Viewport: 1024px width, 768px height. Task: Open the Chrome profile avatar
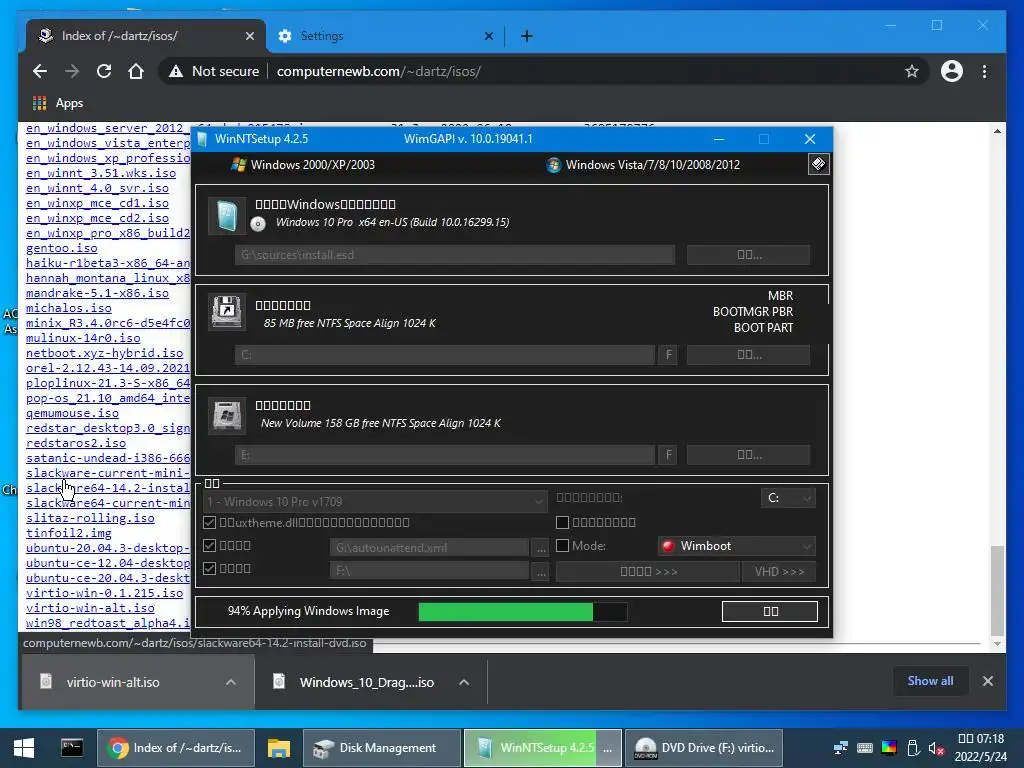tap(952, 71)
